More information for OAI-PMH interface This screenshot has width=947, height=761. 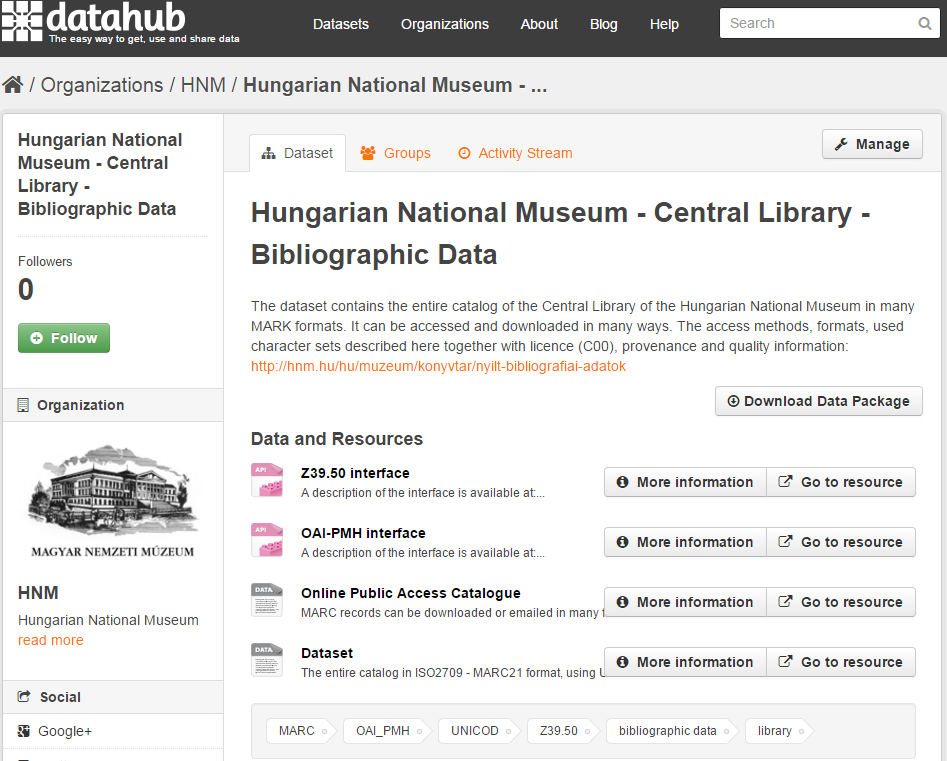685,542
